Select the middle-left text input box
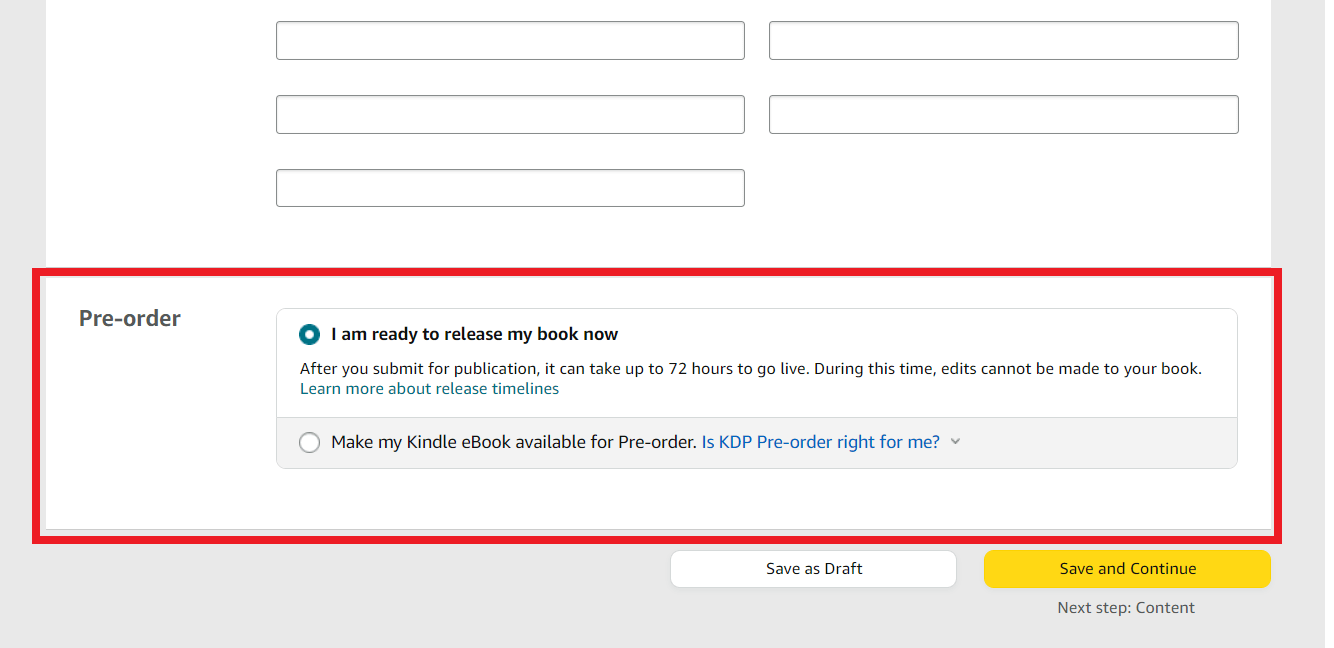 [x=510, y=114]
